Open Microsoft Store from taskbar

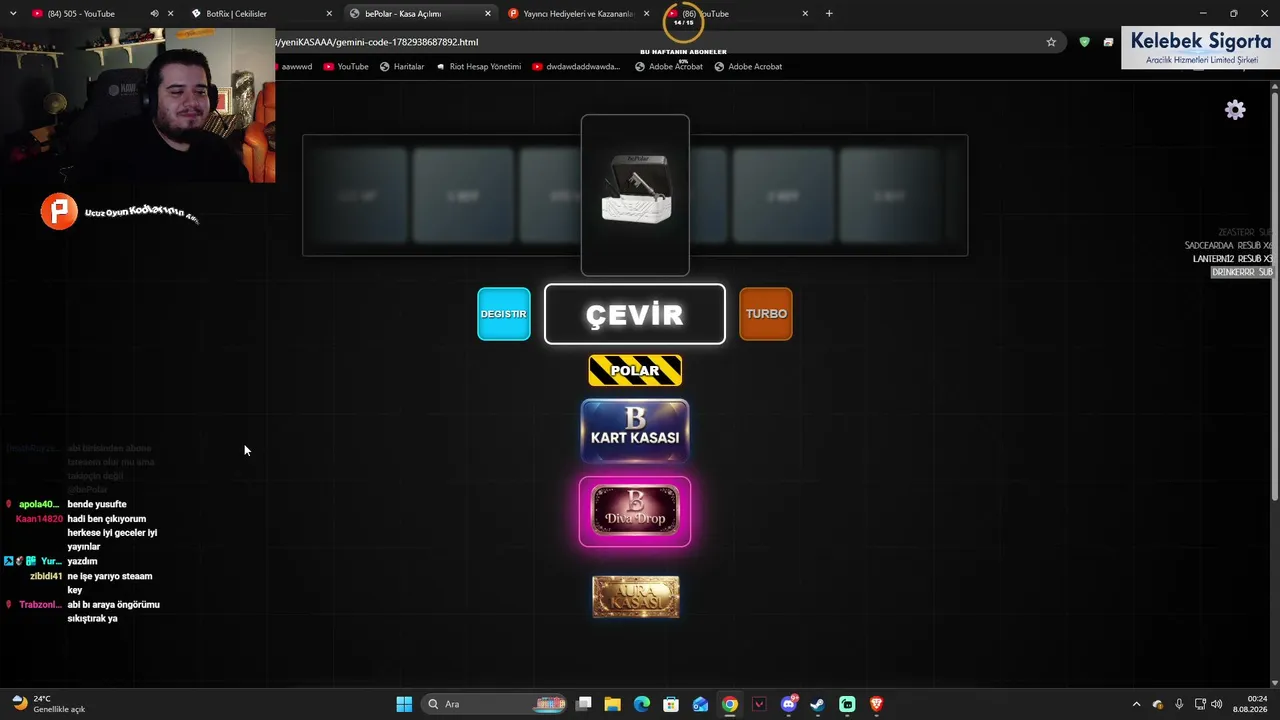coord(671,704)
